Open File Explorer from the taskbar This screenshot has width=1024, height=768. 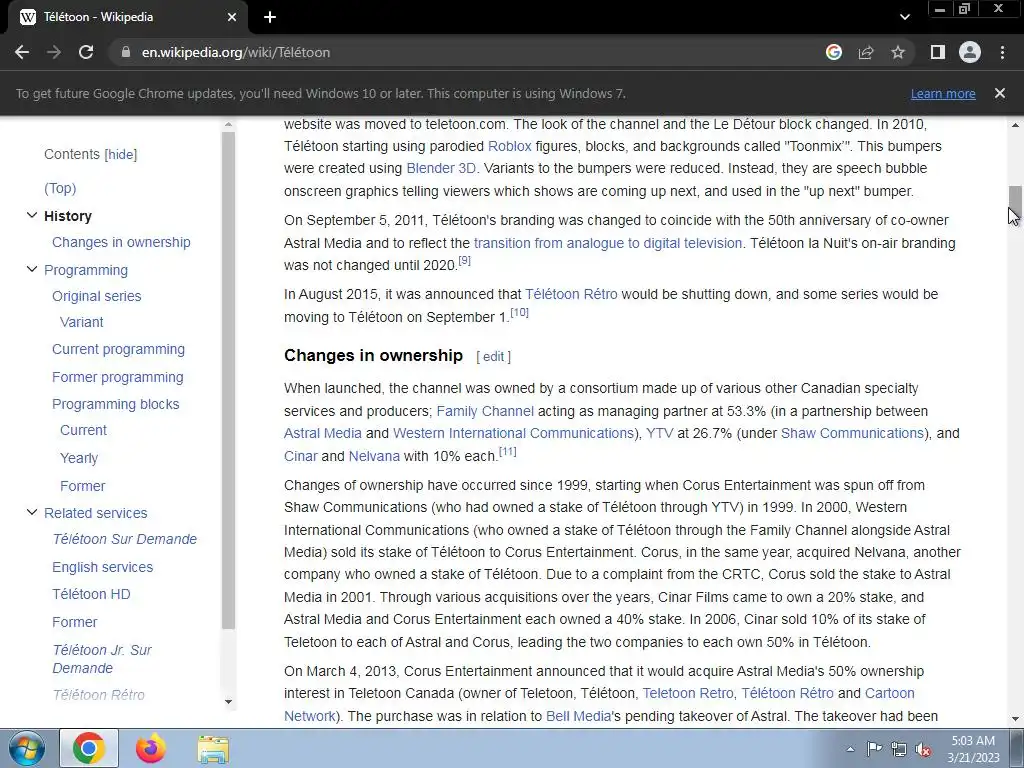click(x=213, y=748)
